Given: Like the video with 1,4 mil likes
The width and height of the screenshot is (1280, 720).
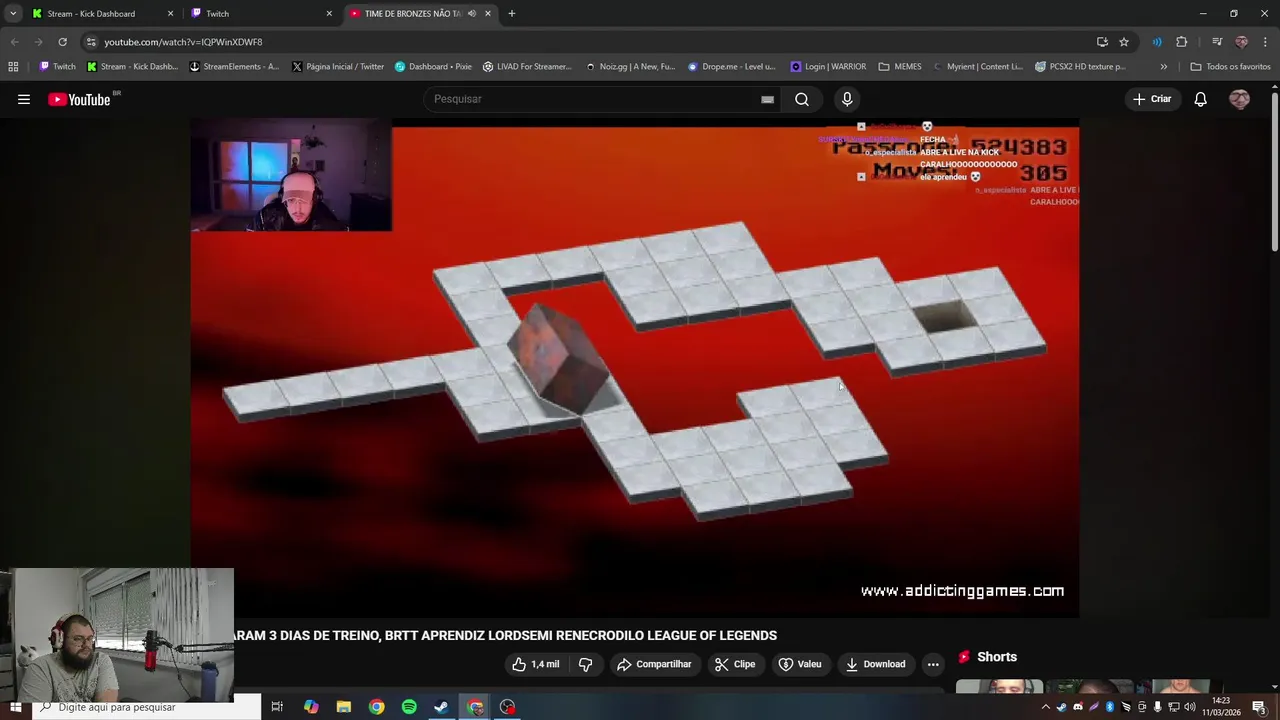Looking at the screenshot, I should point(535,664).
